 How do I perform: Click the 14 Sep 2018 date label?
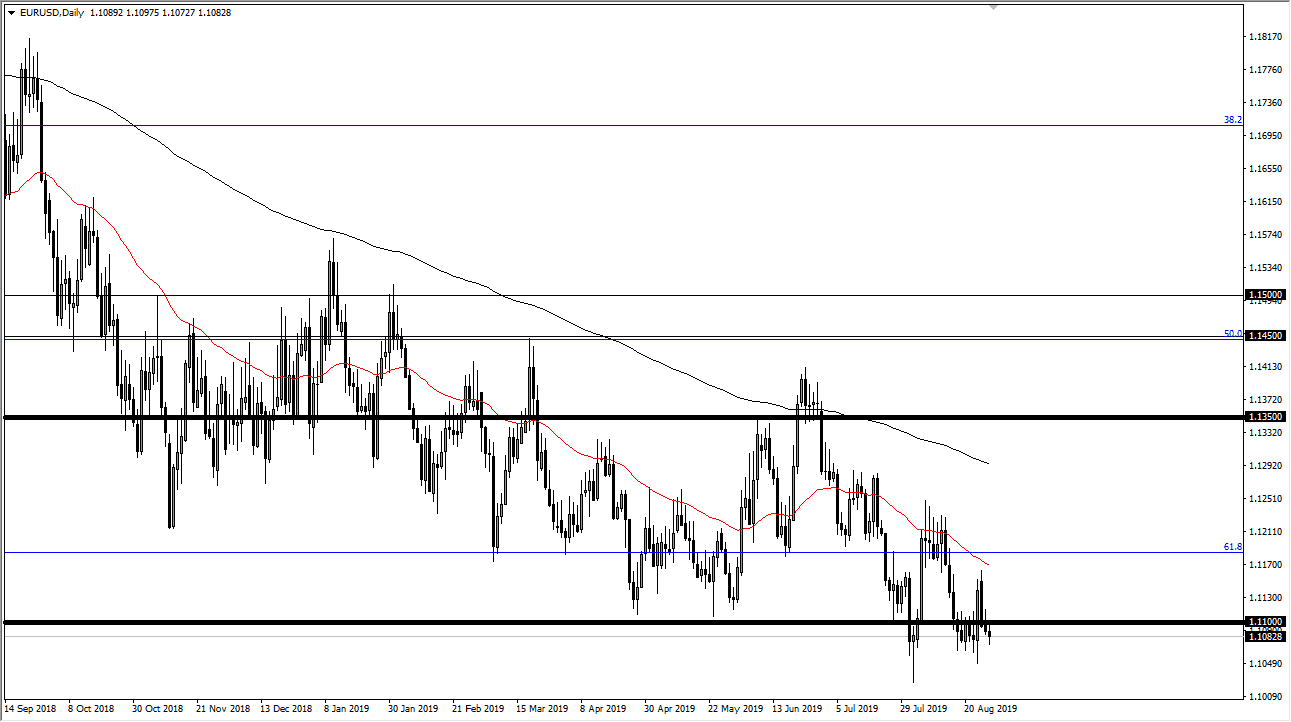[x=31, y=708]
